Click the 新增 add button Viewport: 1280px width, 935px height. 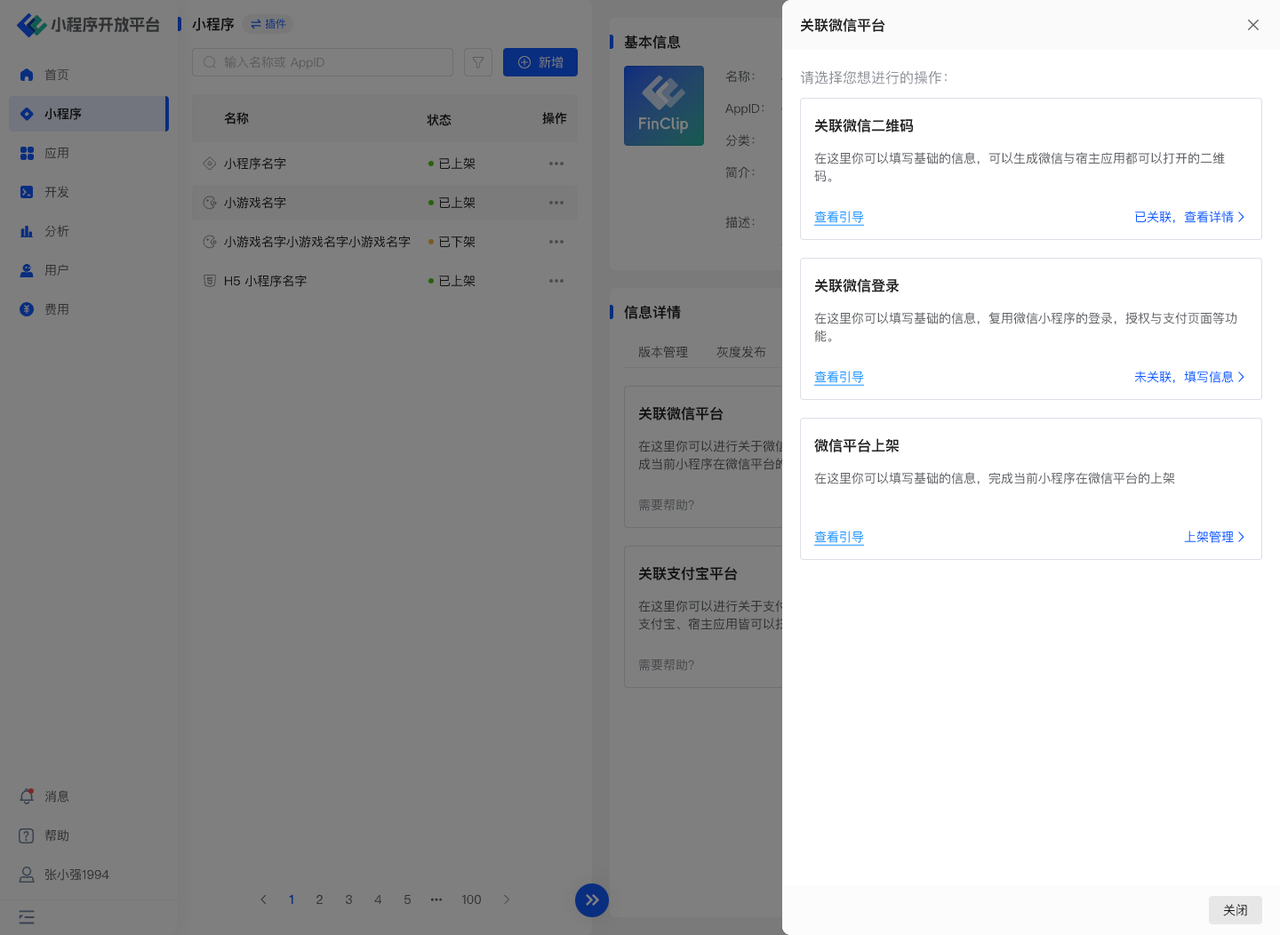coord(540,62)
